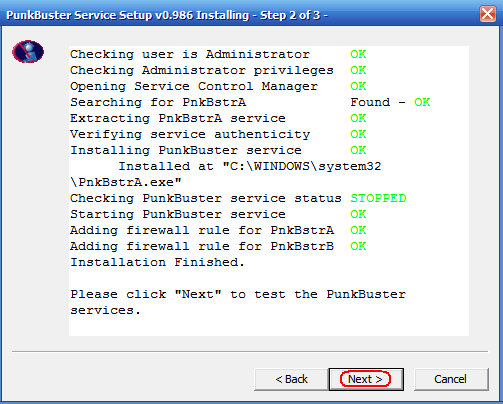Click 'Adding firewall rule for PnkBstrA' line

point(202,230)
